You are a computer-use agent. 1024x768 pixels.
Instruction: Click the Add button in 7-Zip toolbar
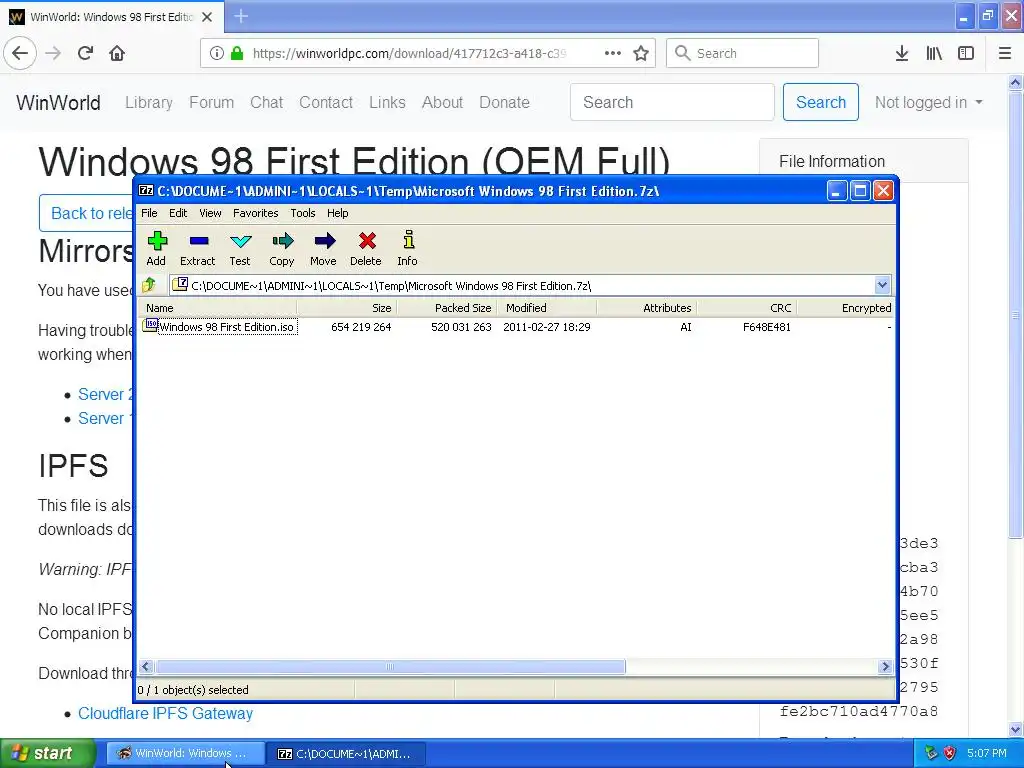pyautogui.click(x=156, y=248)
